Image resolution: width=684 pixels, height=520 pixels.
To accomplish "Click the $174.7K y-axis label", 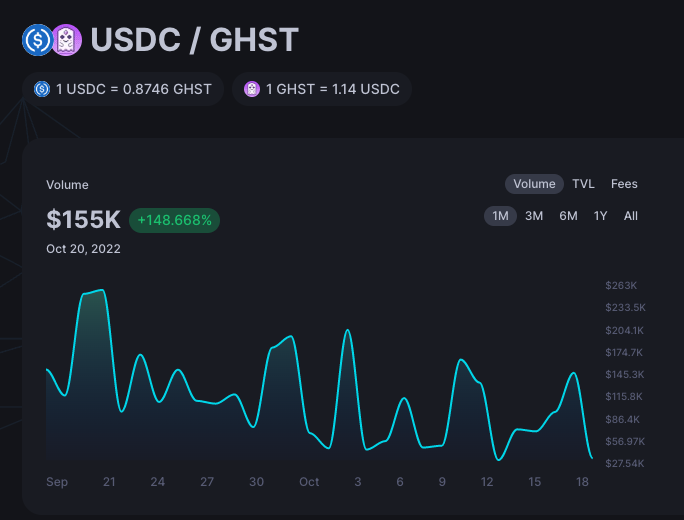I will 624,352.
